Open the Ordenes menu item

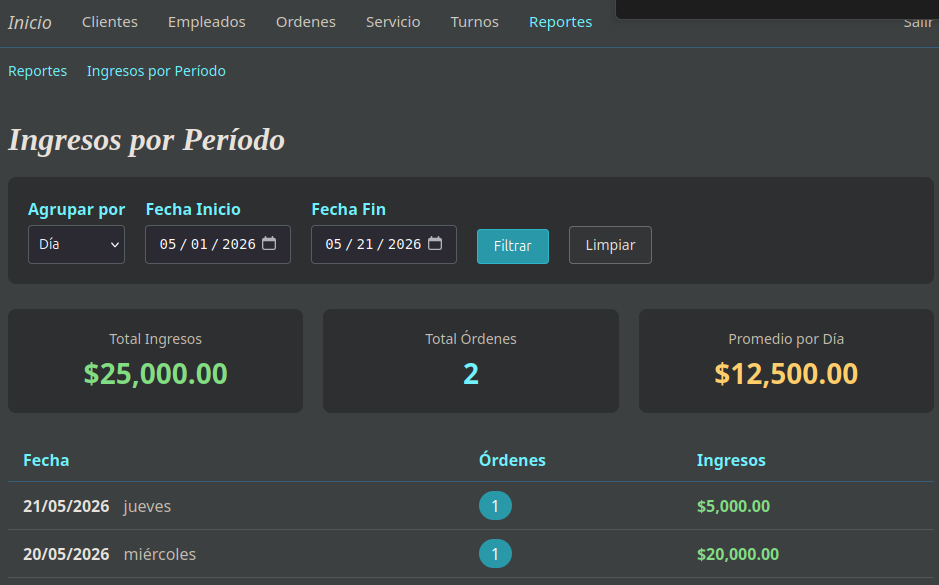(305, 22)
